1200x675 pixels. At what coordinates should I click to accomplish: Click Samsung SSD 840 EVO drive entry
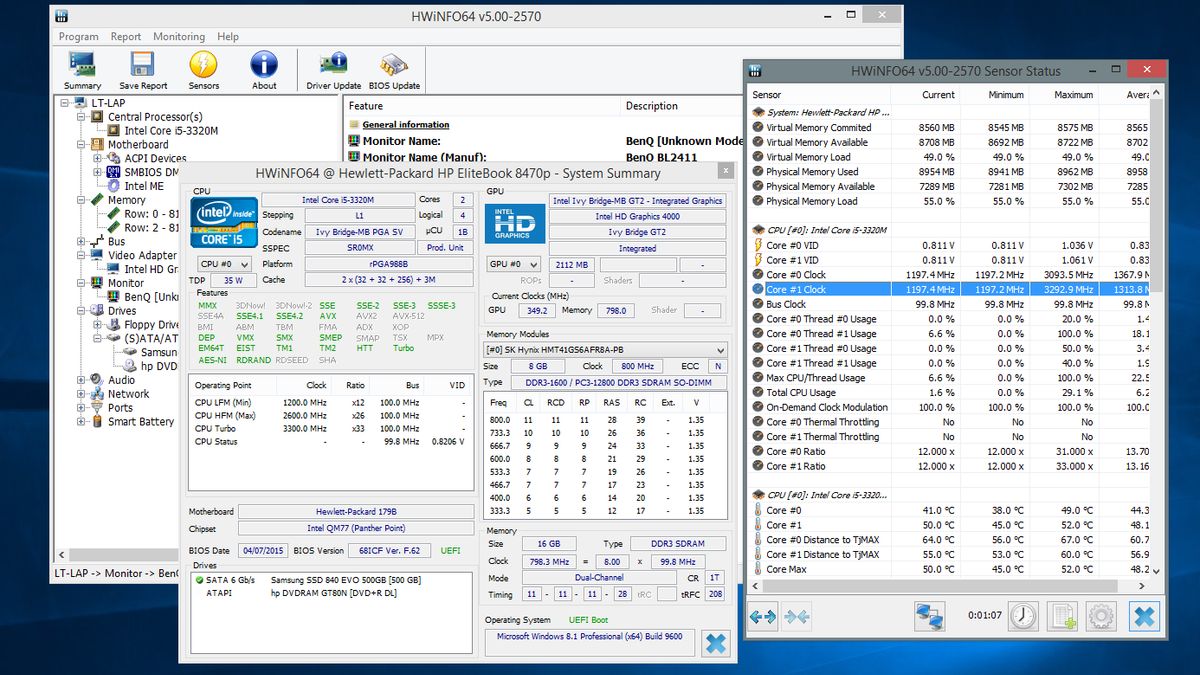pos(330,580)
